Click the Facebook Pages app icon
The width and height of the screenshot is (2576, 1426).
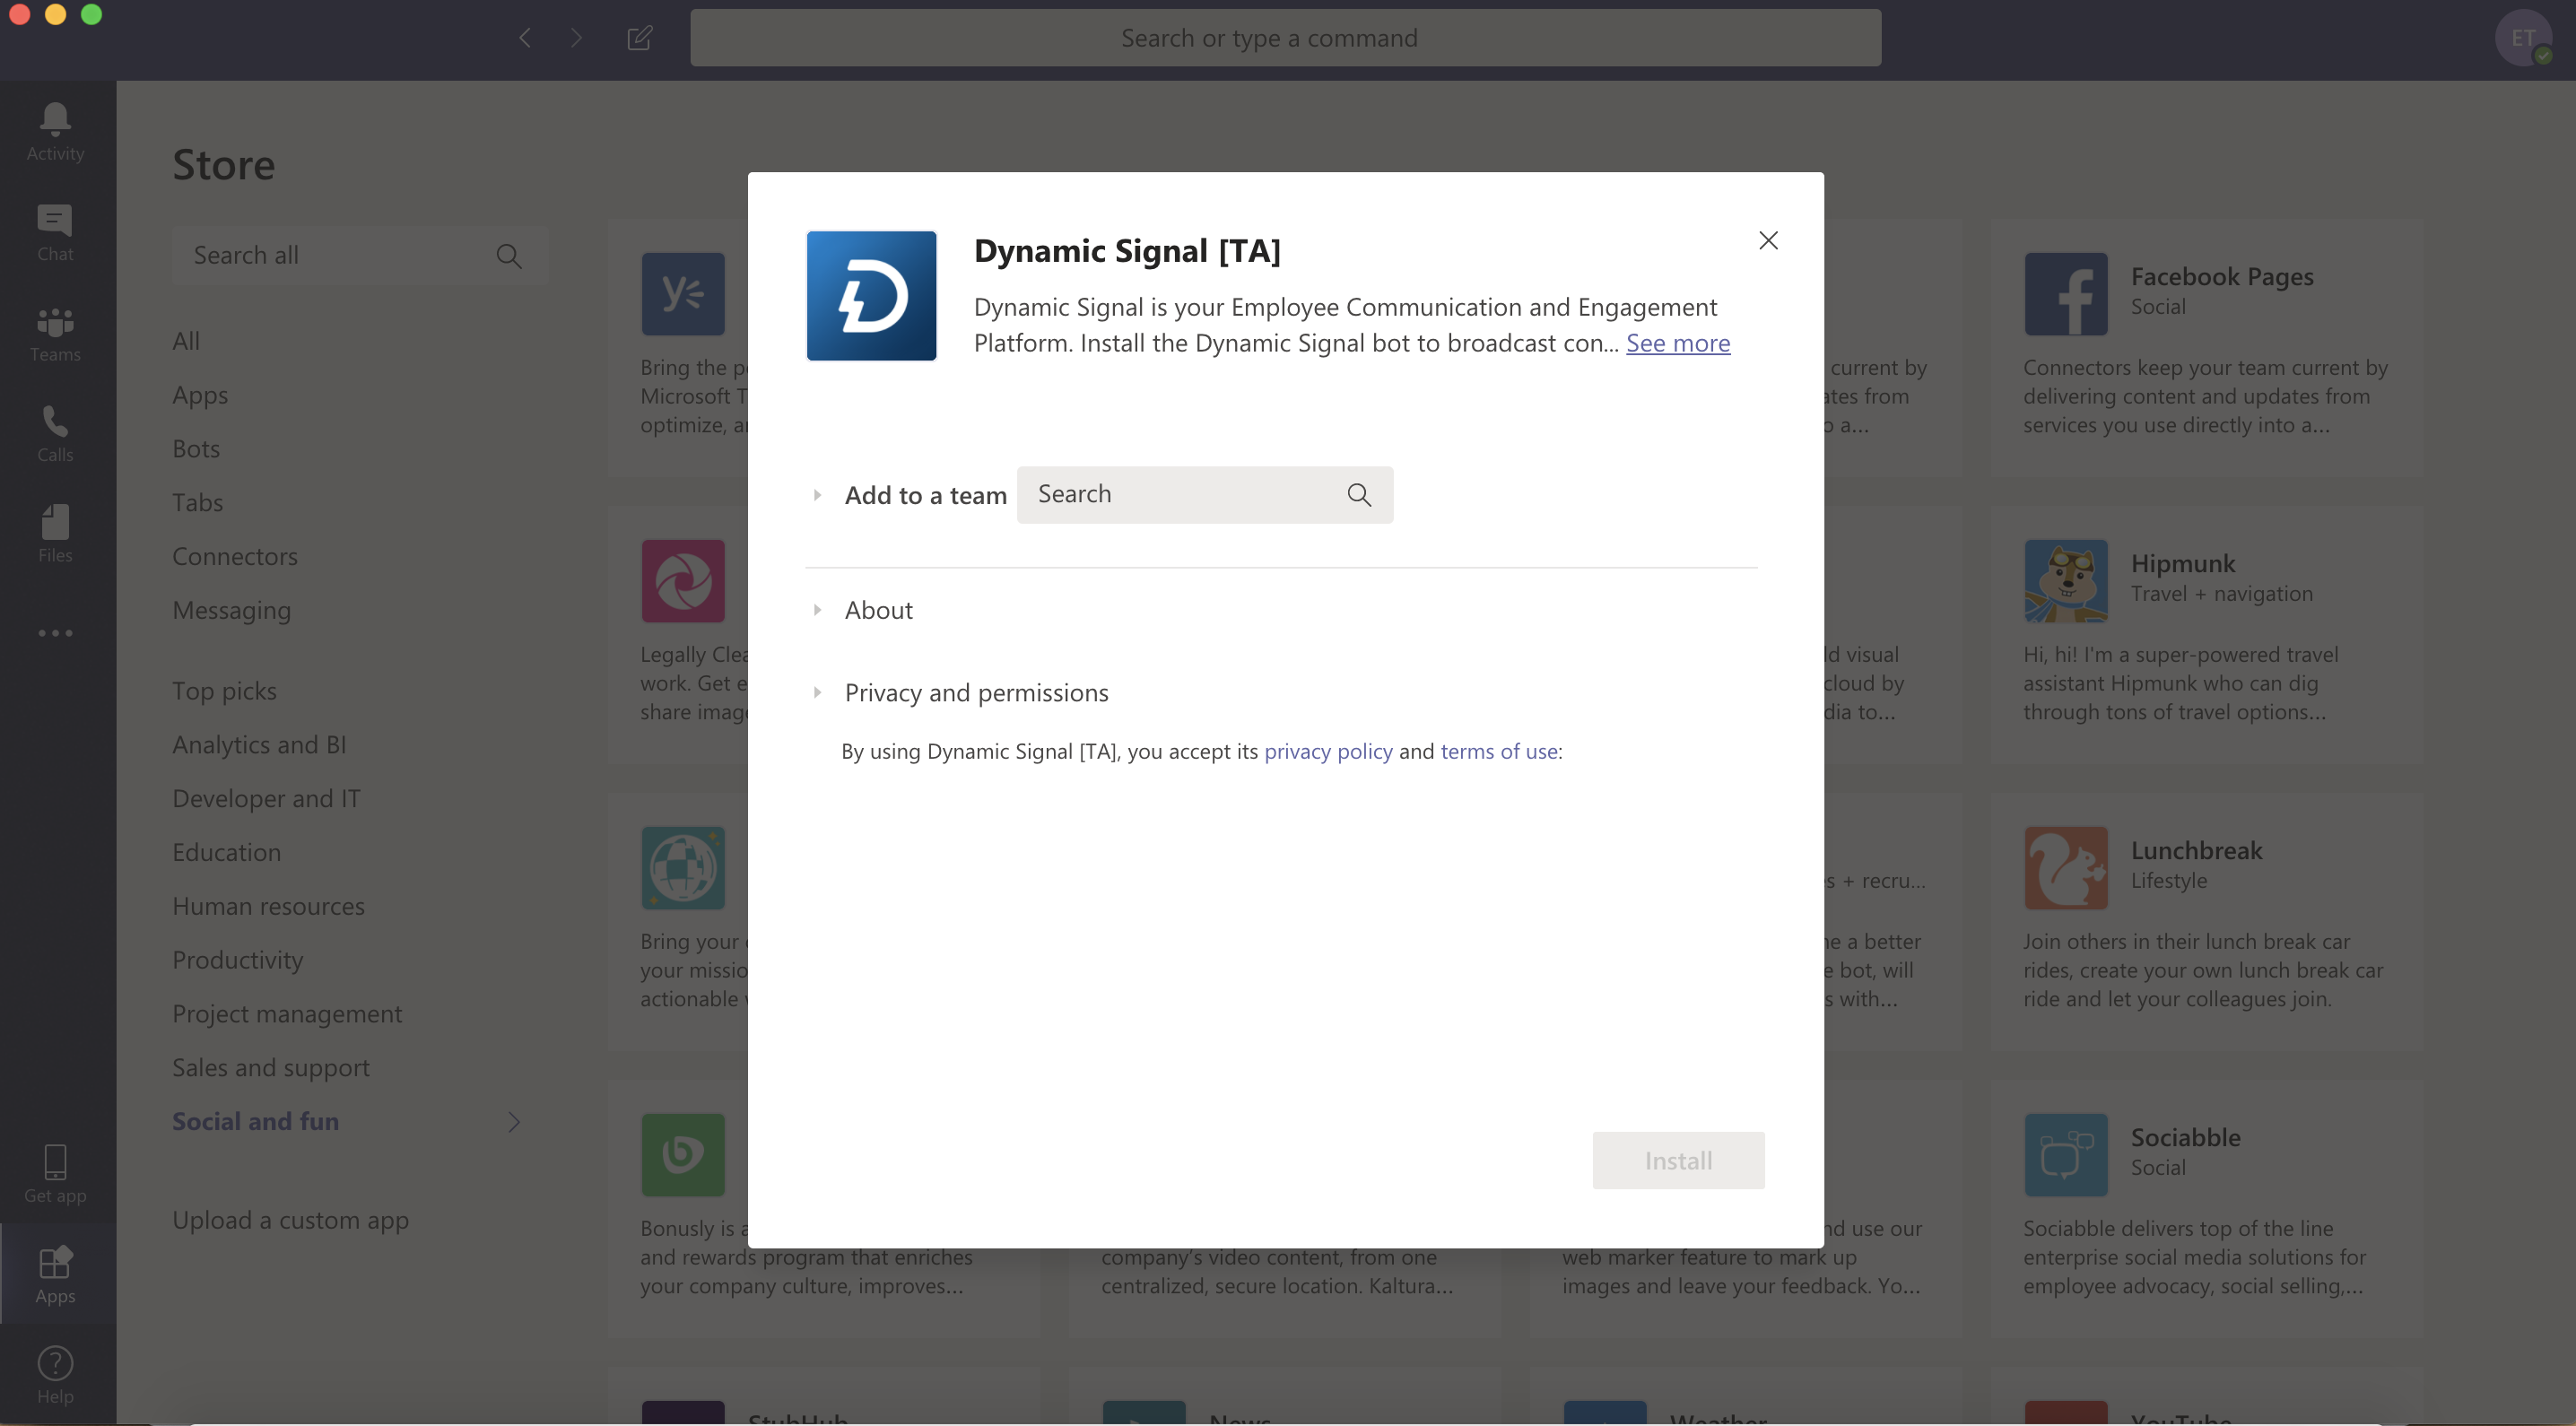(2066, 294)
